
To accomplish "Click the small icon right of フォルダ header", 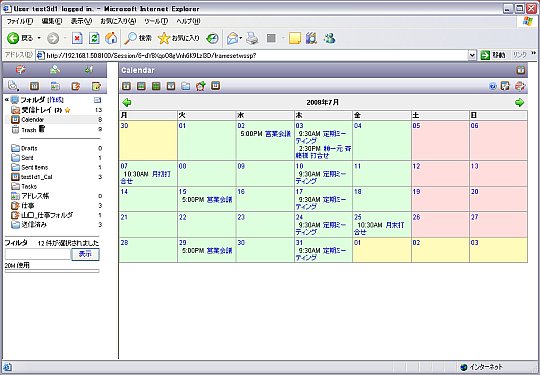I will click(97, 100).
